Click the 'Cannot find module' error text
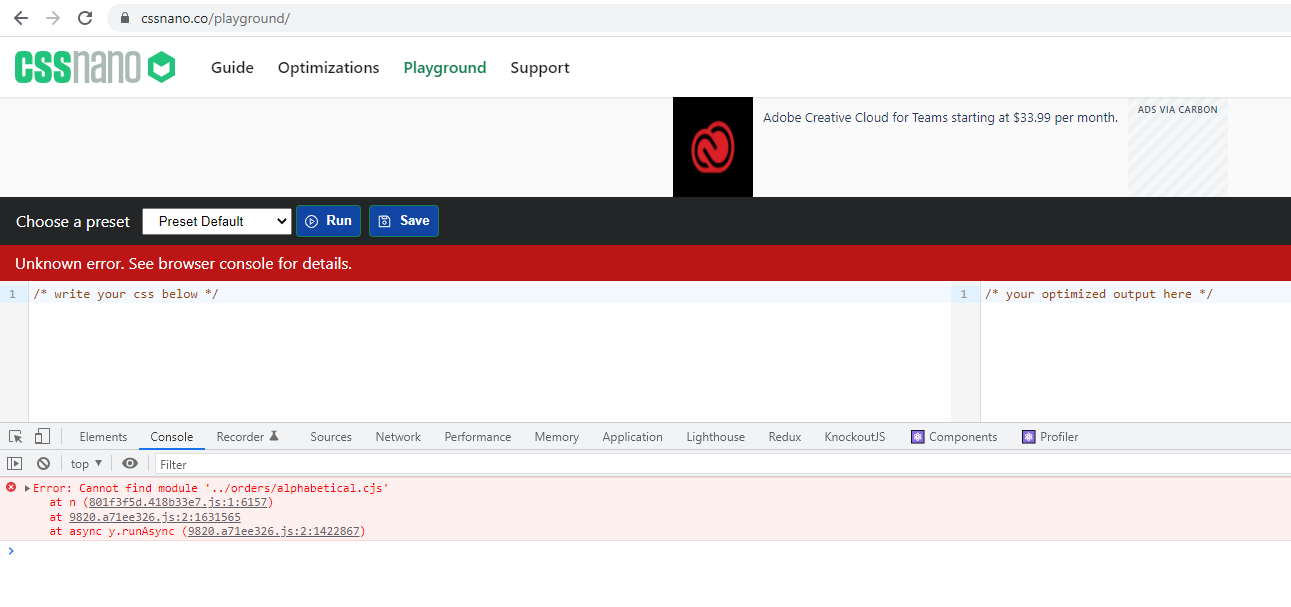 click(x=211, y=488)
